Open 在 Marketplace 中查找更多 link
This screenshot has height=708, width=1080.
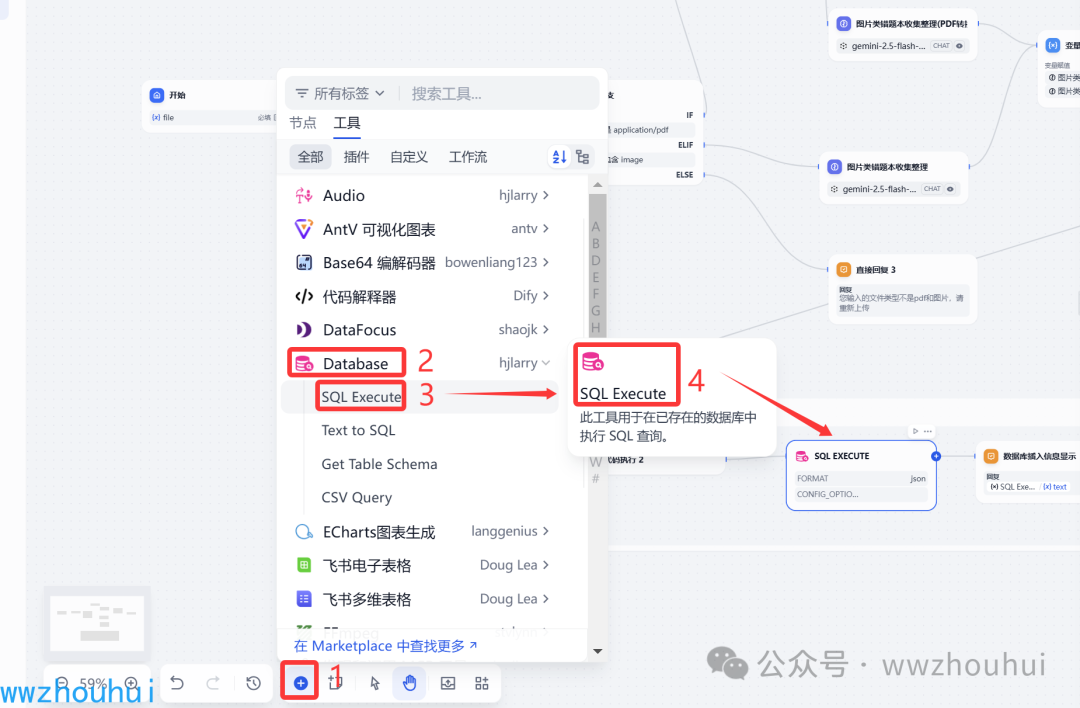pos(386,646)
